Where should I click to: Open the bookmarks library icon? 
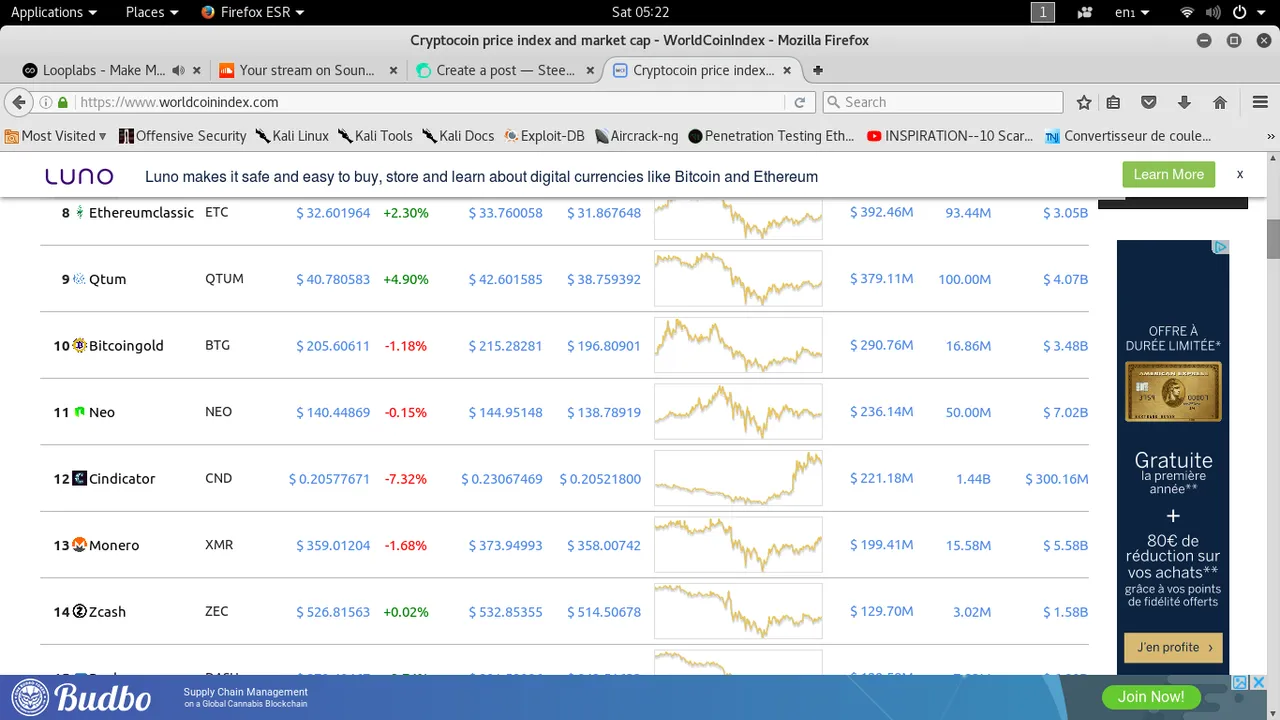coord(1113,102)
